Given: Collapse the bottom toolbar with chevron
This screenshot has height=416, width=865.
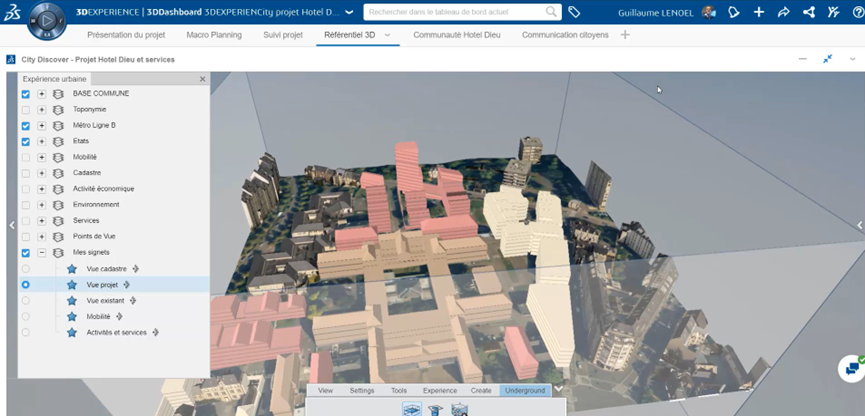Looking at the screenshot, I should [x=558, y=389].
